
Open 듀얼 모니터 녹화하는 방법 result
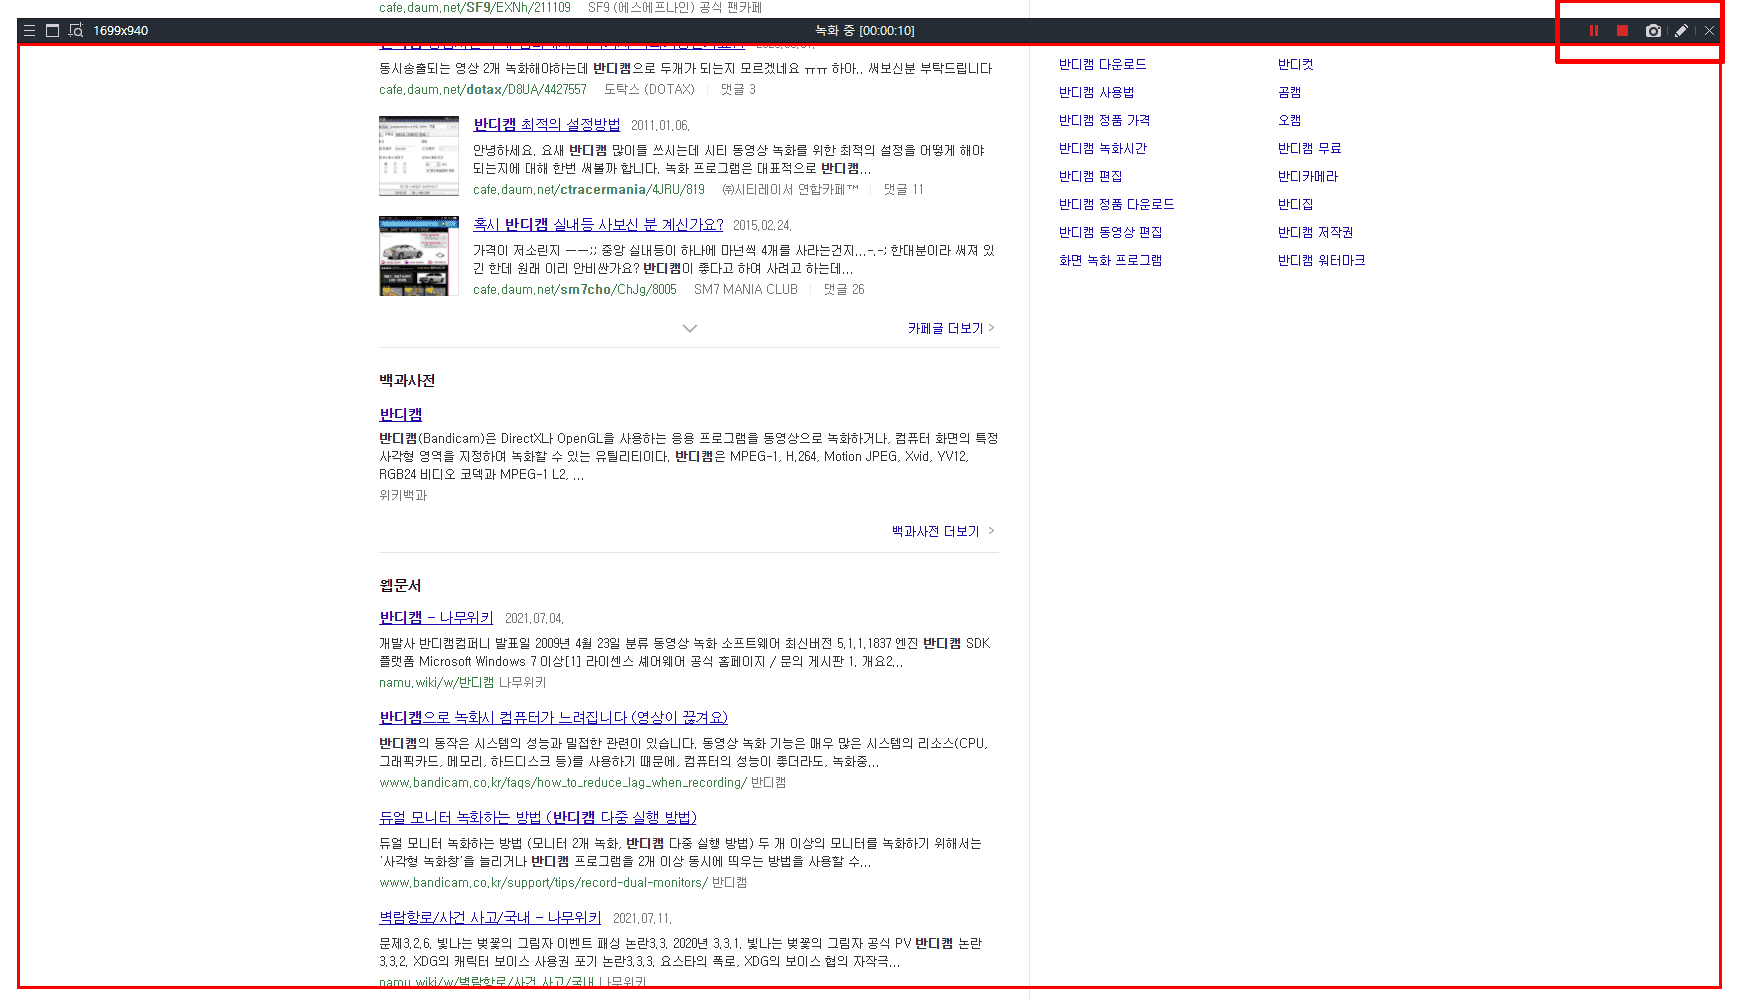coord(538,818)
